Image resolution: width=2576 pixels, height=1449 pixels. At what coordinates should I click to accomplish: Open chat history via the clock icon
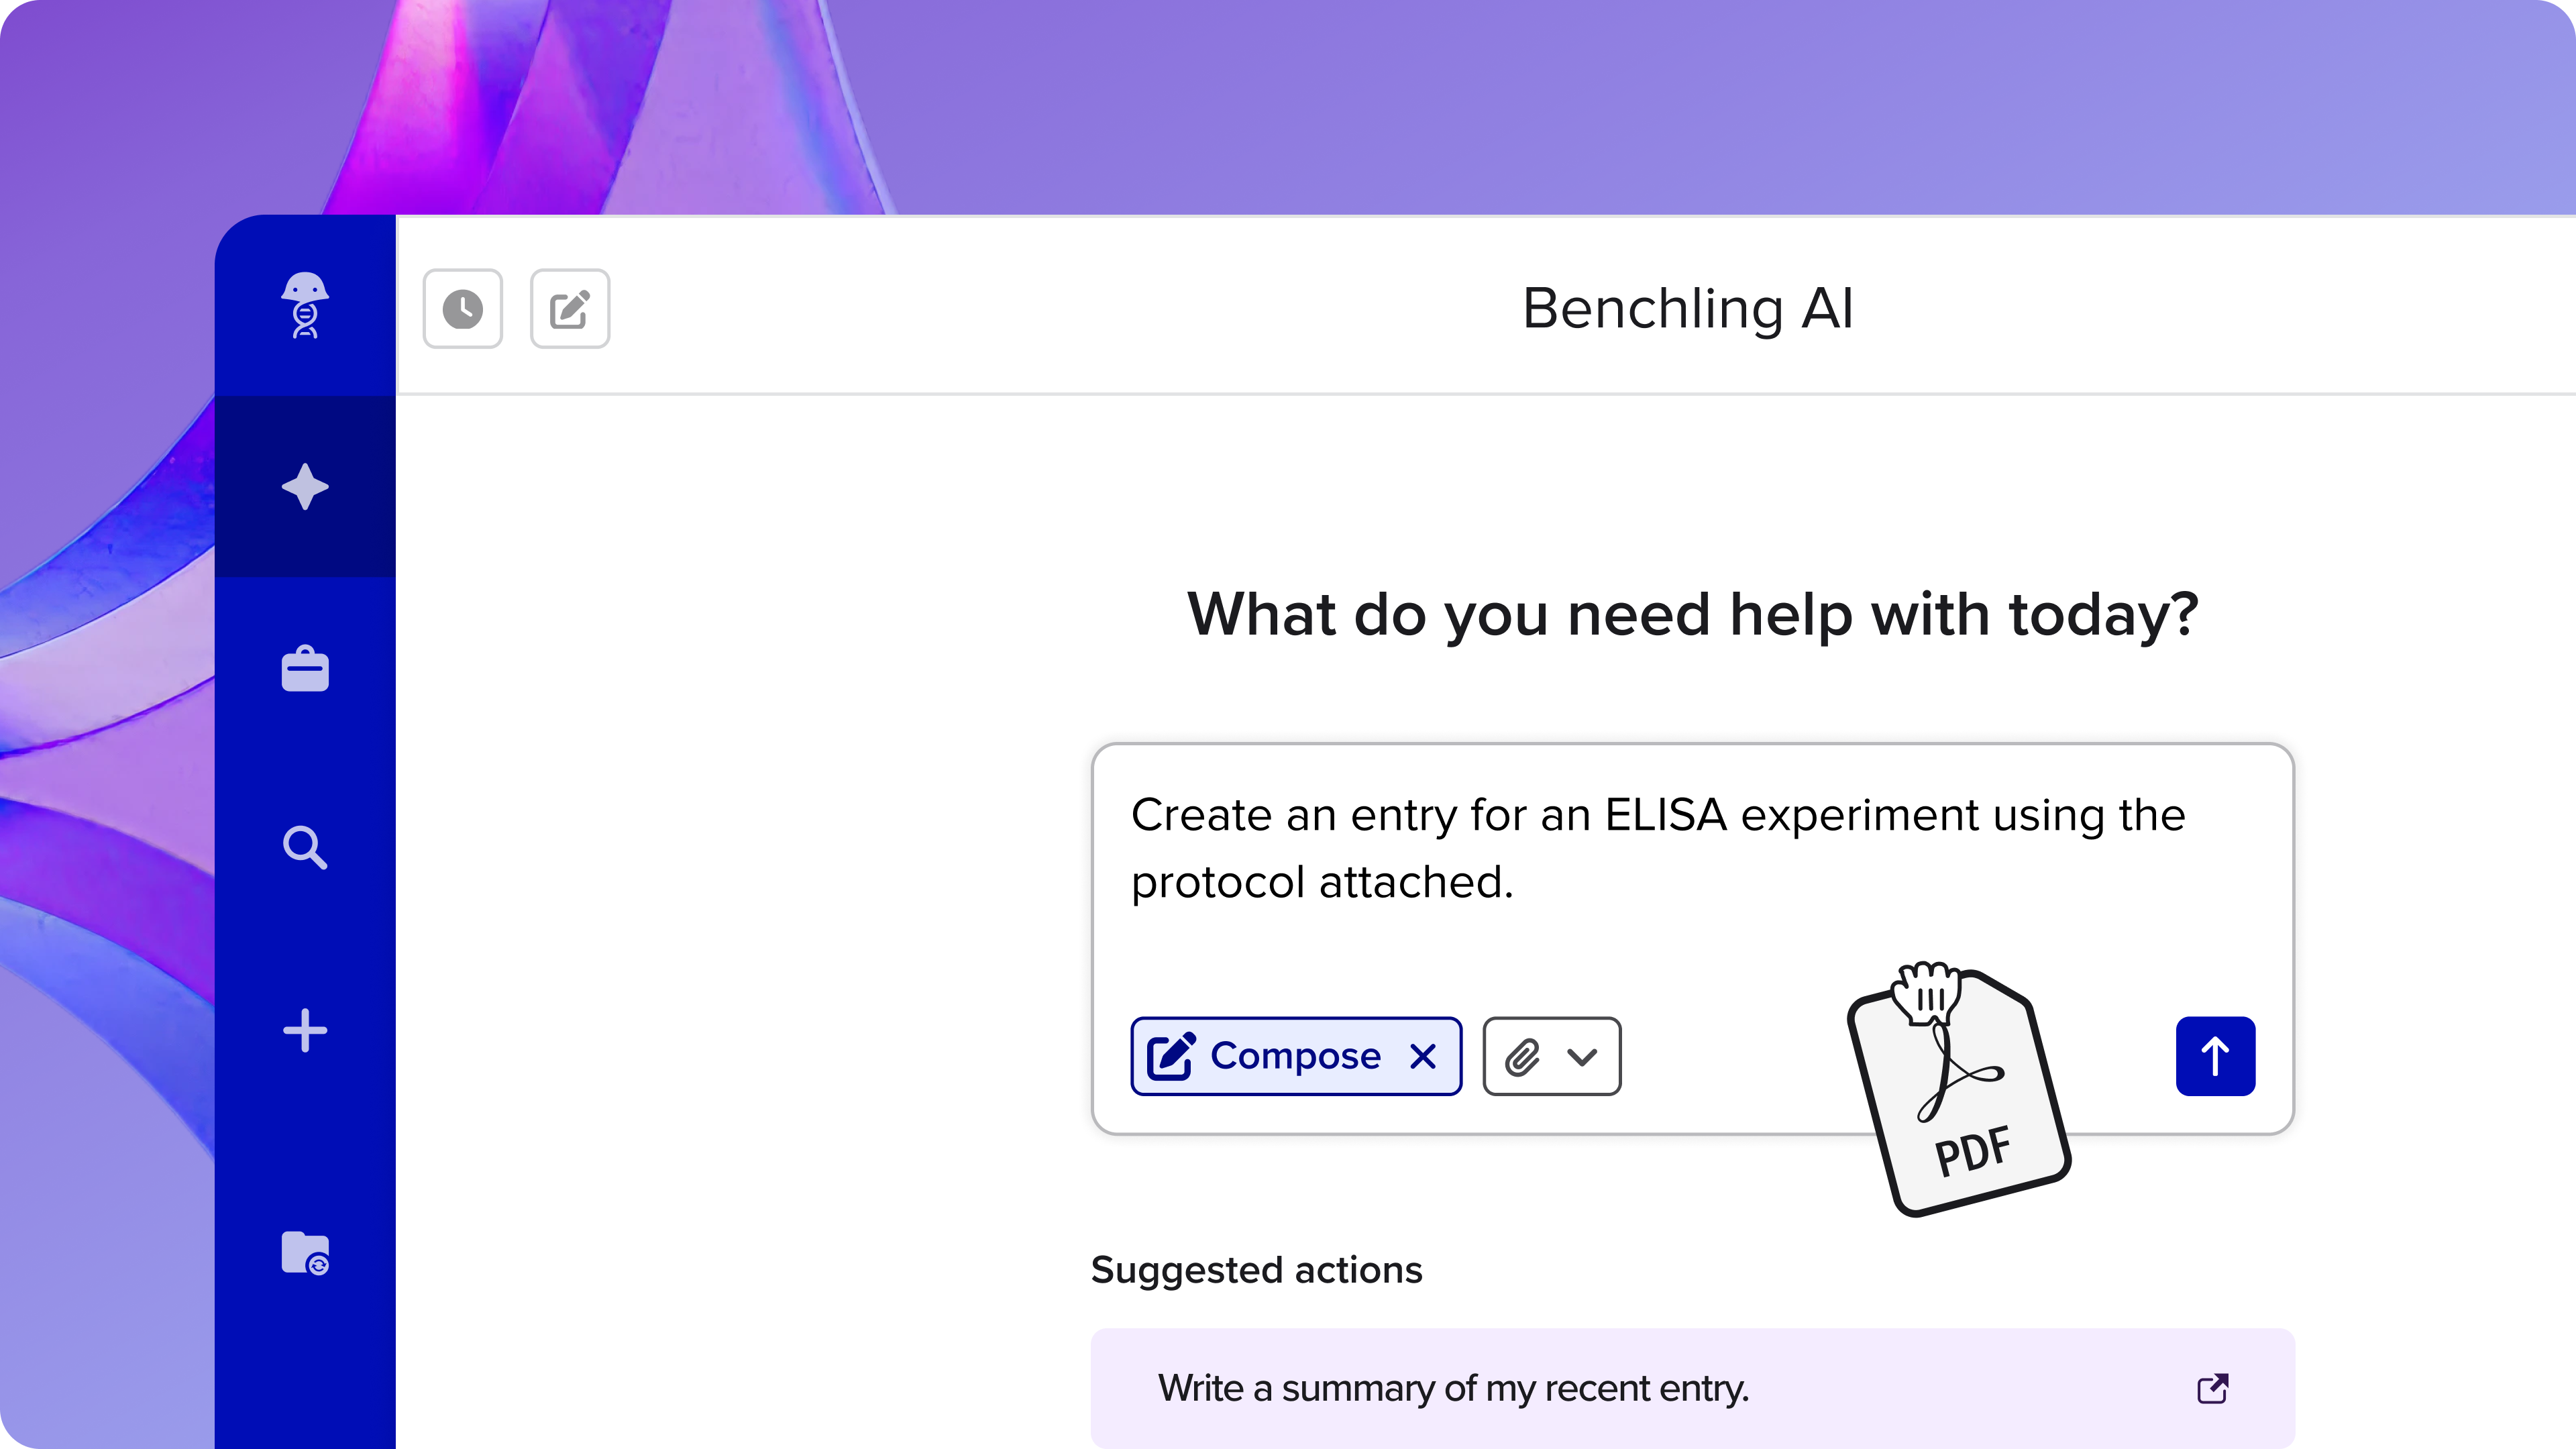(462, 309)
